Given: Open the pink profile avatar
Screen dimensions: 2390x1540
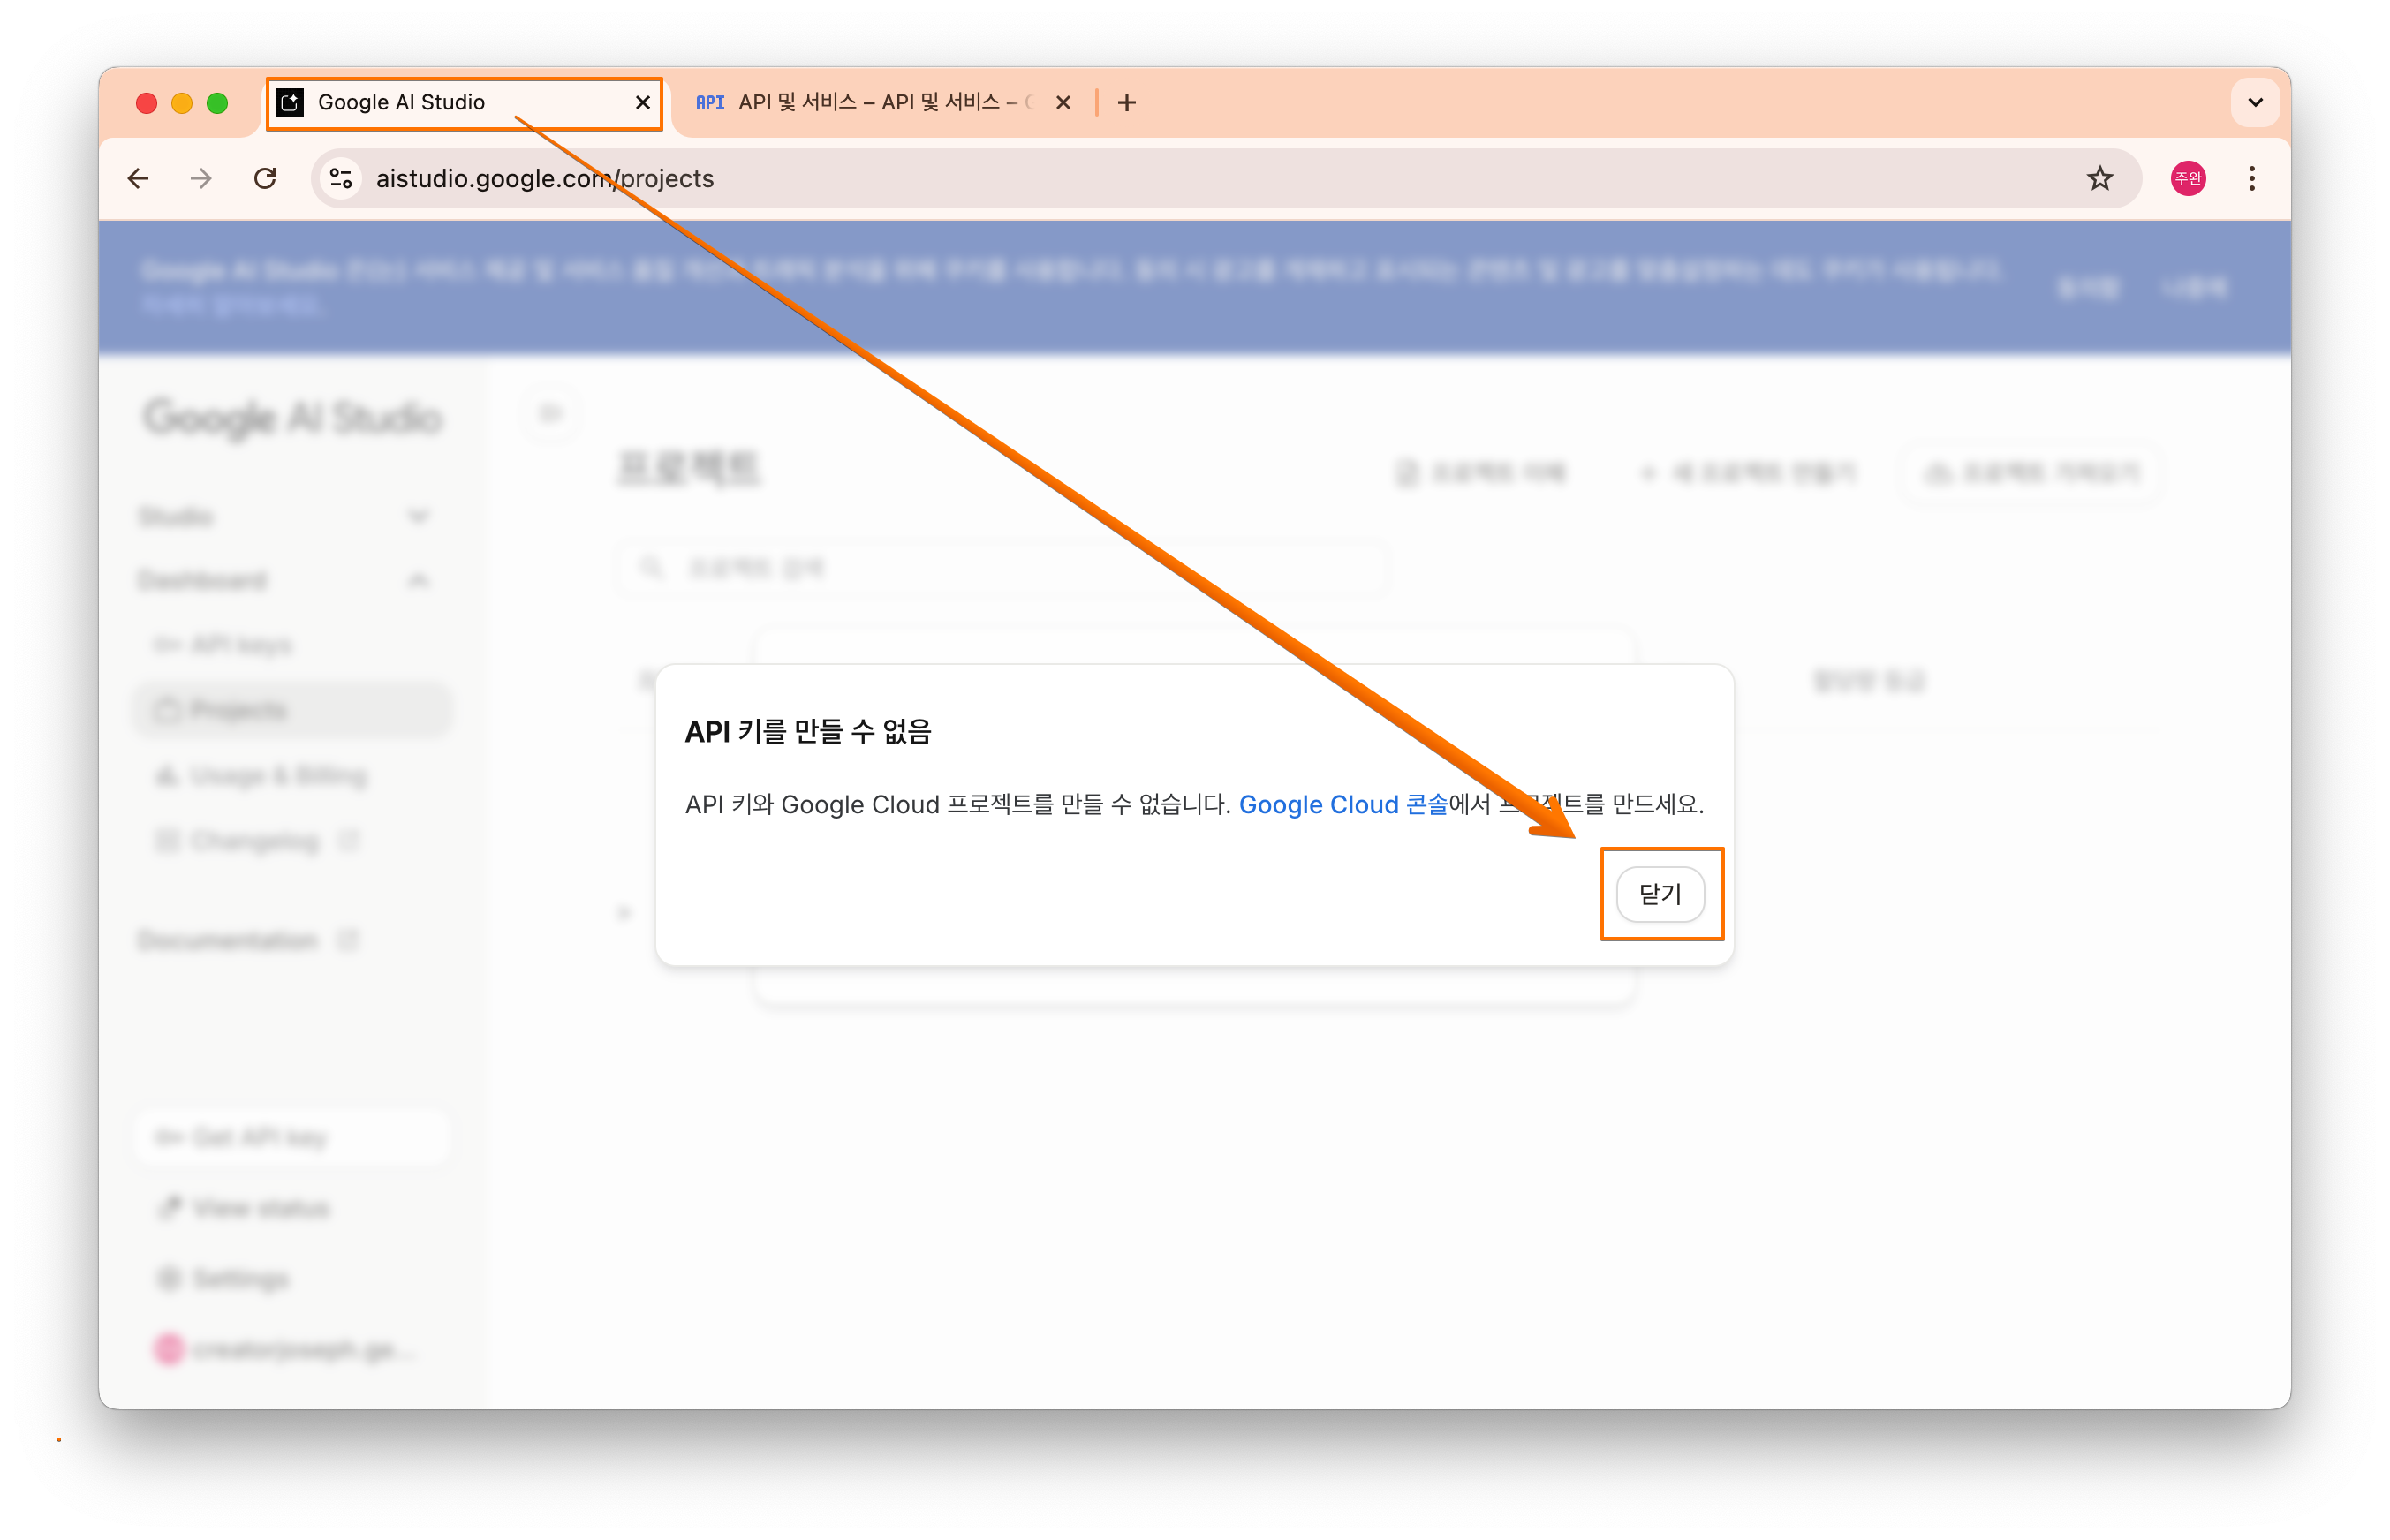Looking at the screenshot, I should (x=2188, y=179).
